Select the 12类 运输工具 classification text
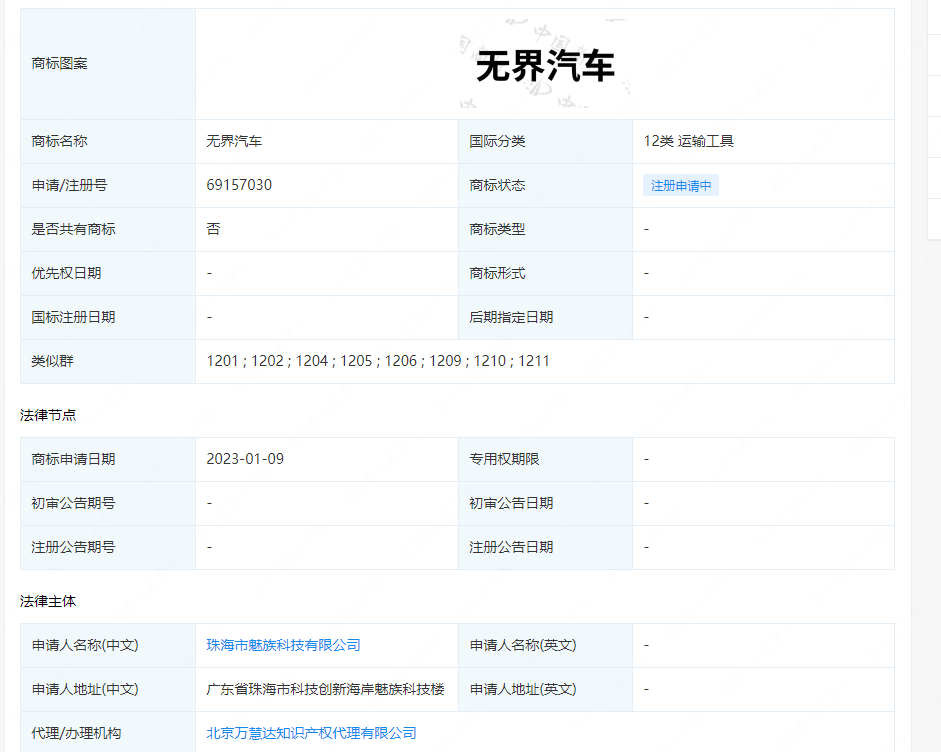941x752 pixels. (692, 141)
